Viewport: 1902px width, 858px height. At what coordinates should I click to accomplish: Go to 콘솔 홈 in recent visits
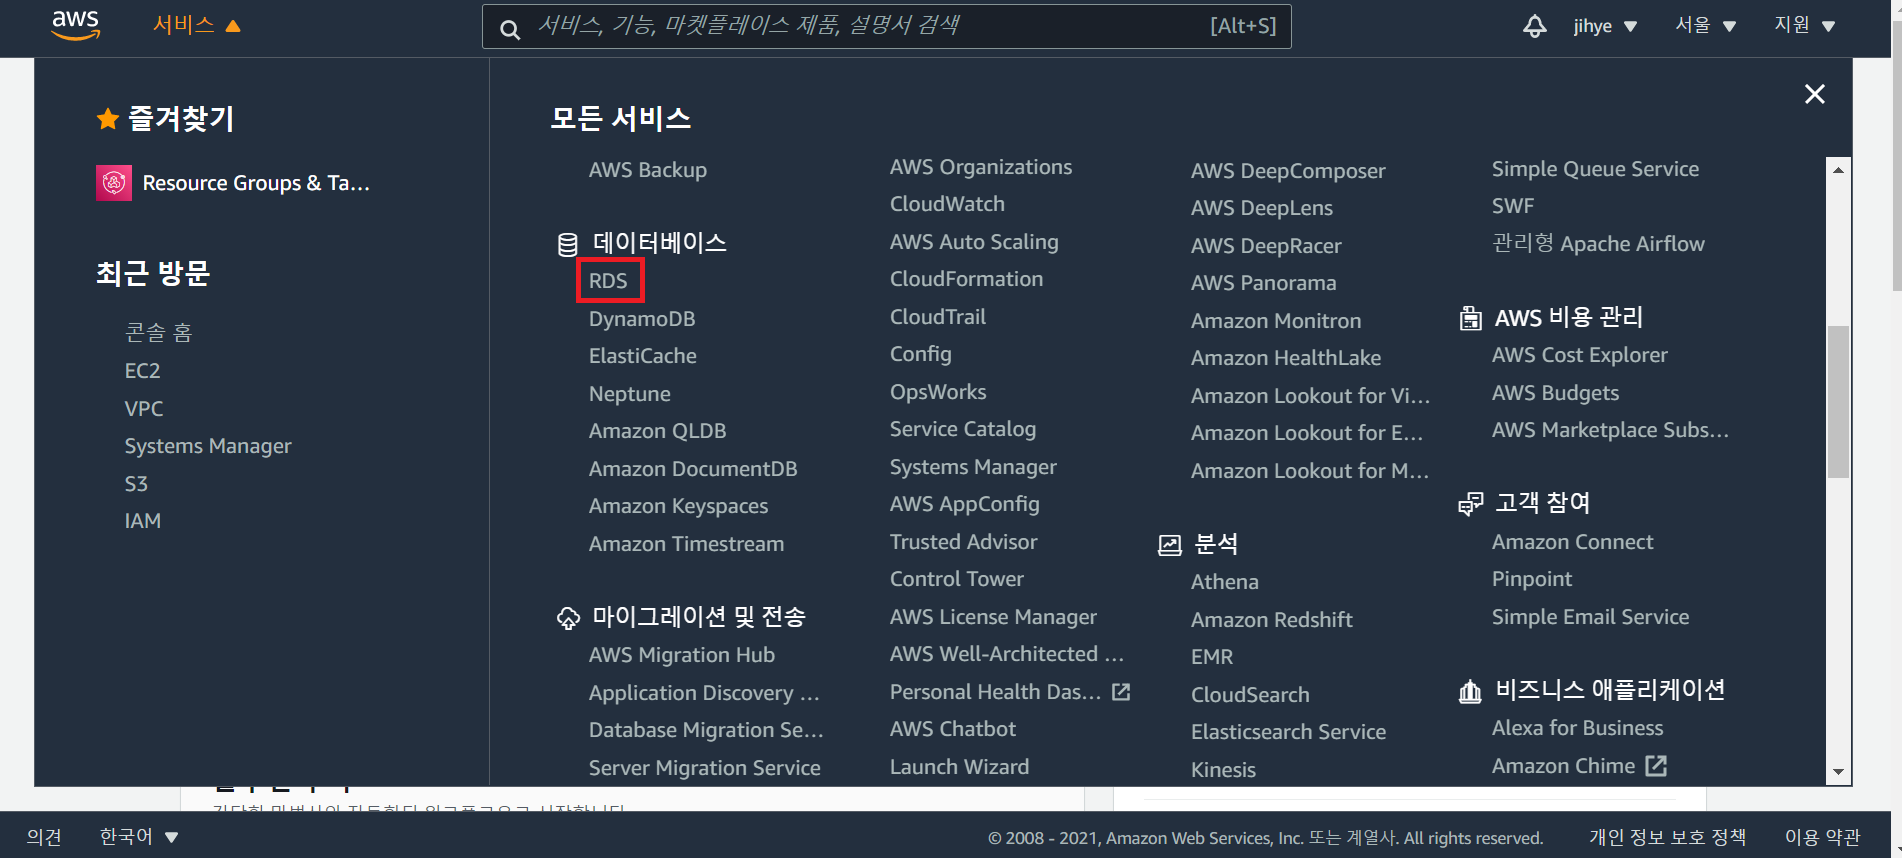tap(158, 333)
